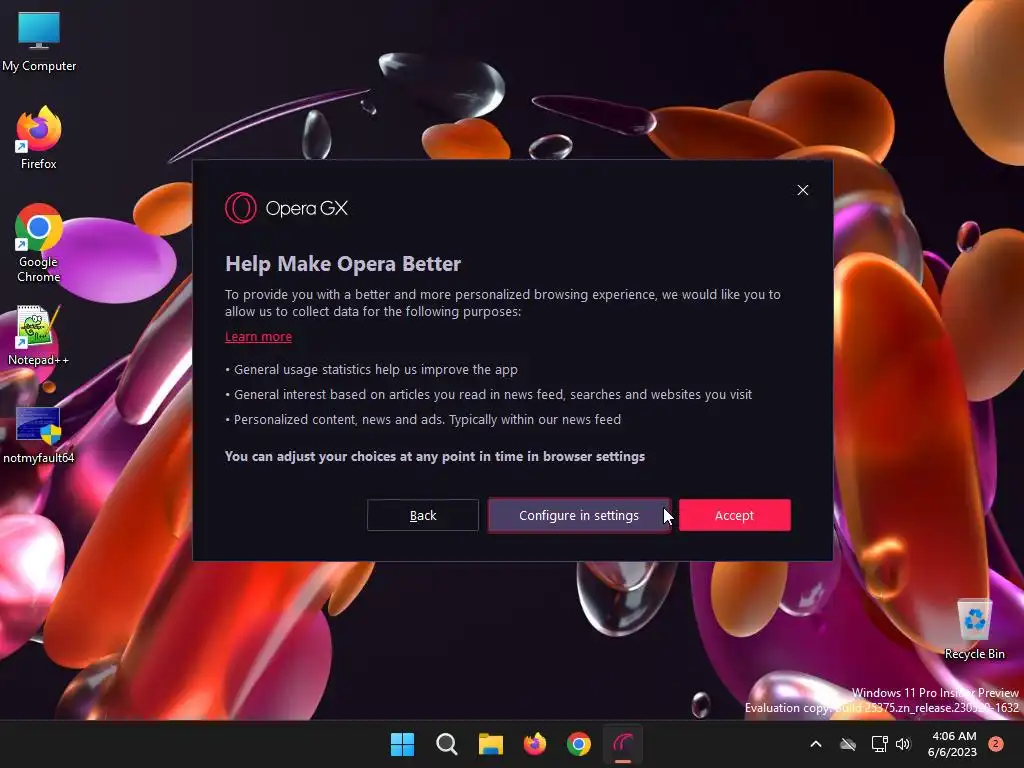
Task: Show hidden system tray icons
Action: click(816, 744)
